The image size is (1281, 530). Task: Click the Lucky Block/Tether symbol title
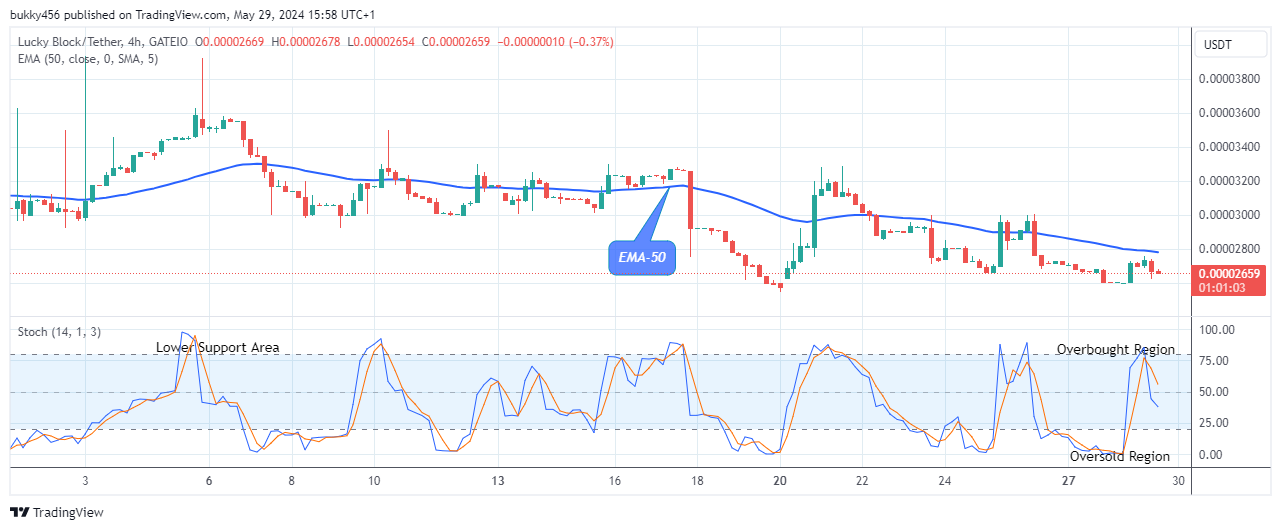point(81,42)
